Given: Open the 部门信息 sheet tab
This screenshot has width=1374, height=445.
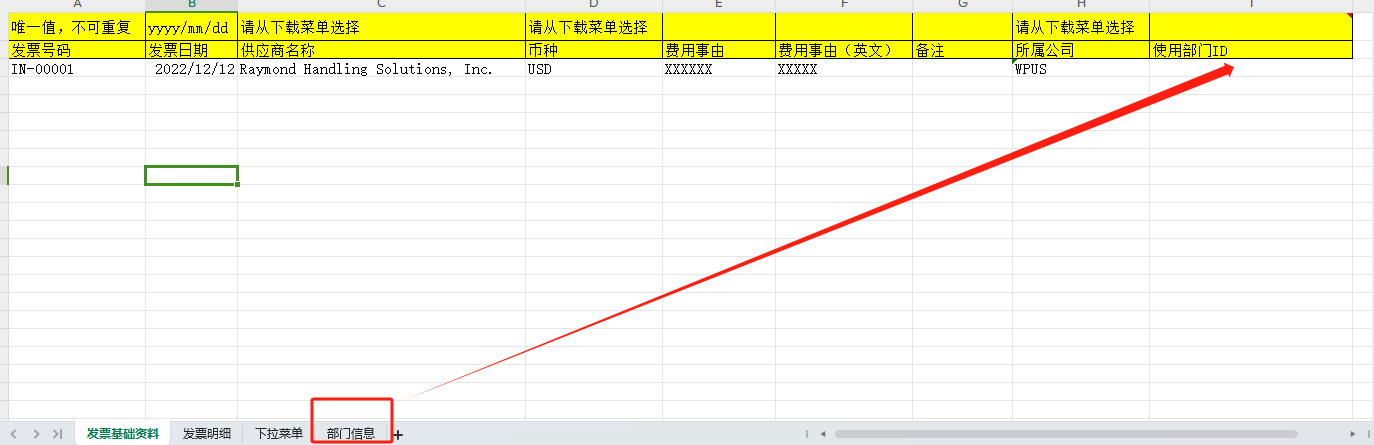Looking at the screenshot, I should point(351,434).
